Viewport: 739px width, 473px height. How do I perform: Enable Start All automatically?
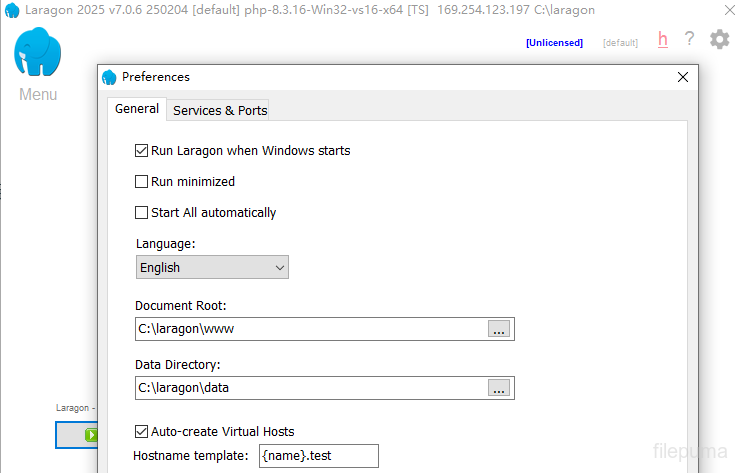141,212
